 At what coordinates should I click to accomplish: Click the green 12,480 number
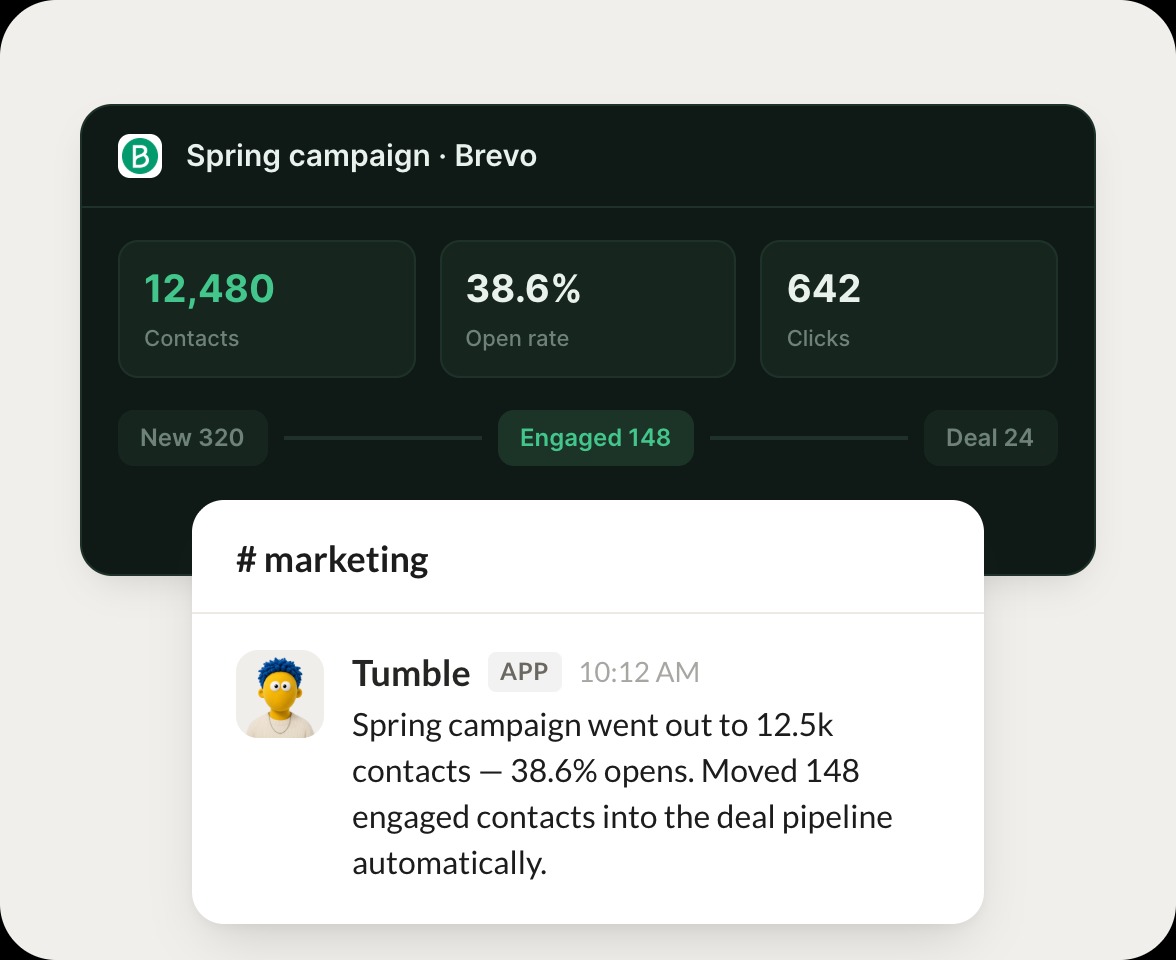click(209, 289)
